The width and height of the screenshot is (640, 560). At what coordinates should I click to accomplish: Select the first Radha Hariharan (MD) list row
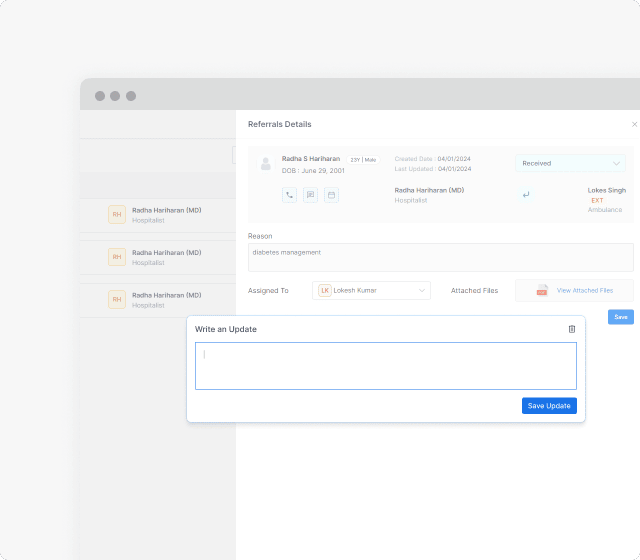tap(166, 215)
